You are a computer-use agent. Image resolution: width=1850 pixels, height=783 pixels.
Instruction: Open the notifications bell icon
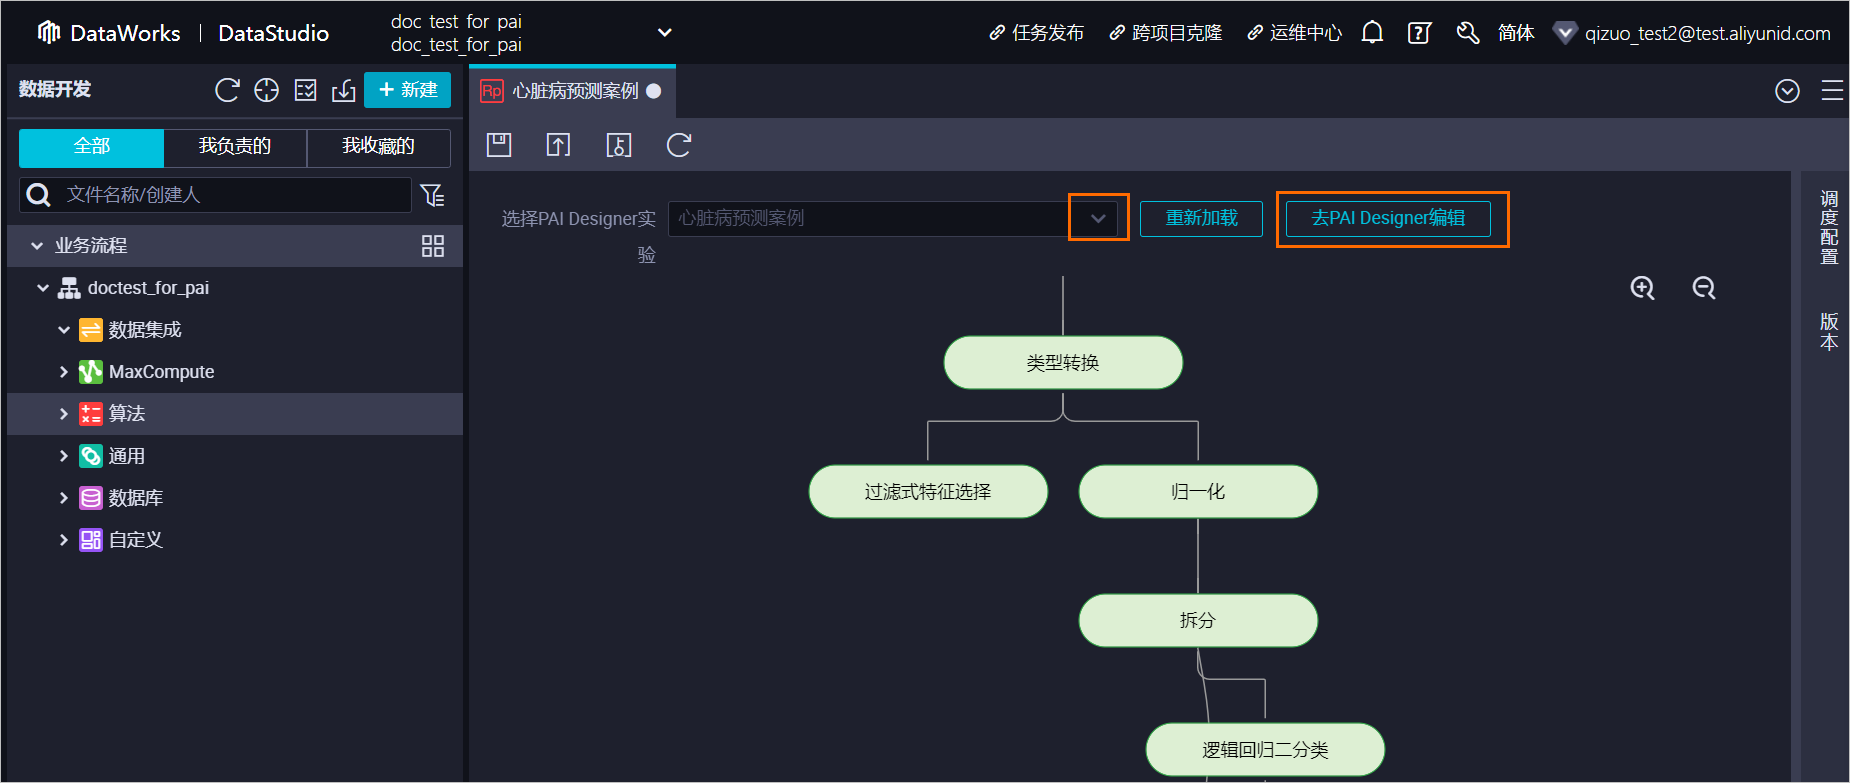pyautogui.click(x=1372, y=33)
